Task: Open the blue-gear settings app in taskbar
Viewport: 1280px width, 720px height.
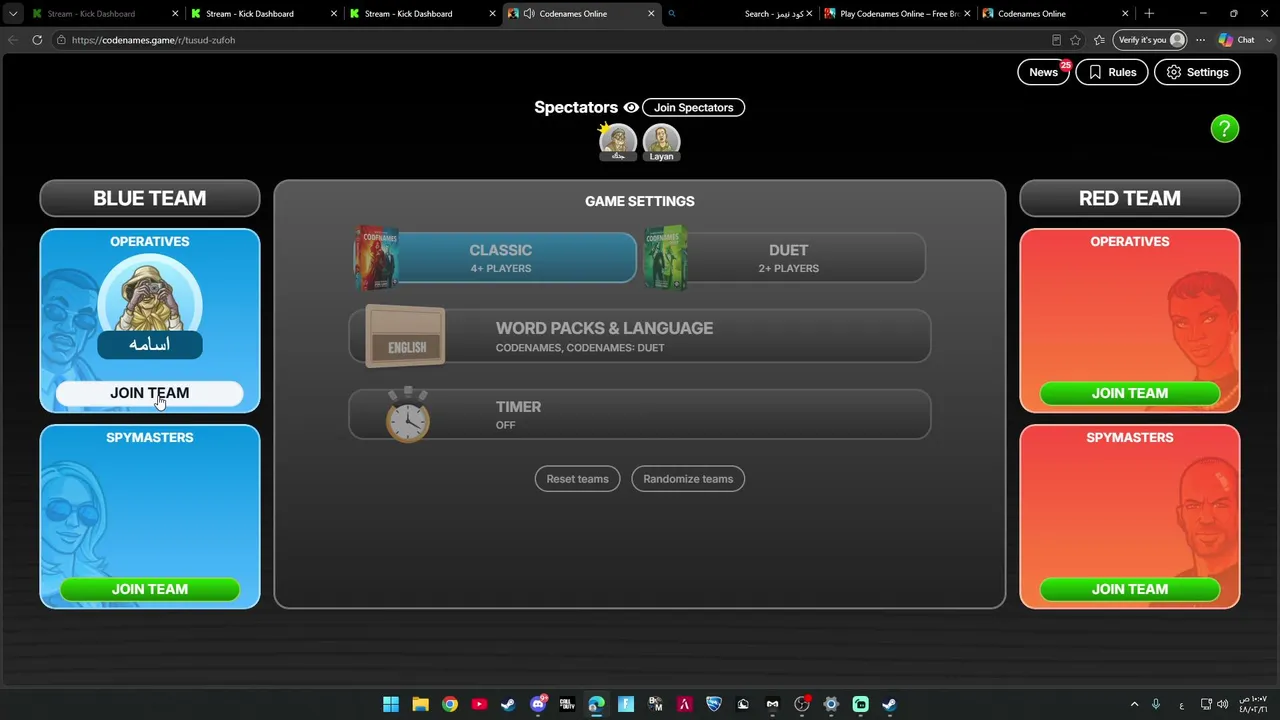Action: click(x=831, y=704)
